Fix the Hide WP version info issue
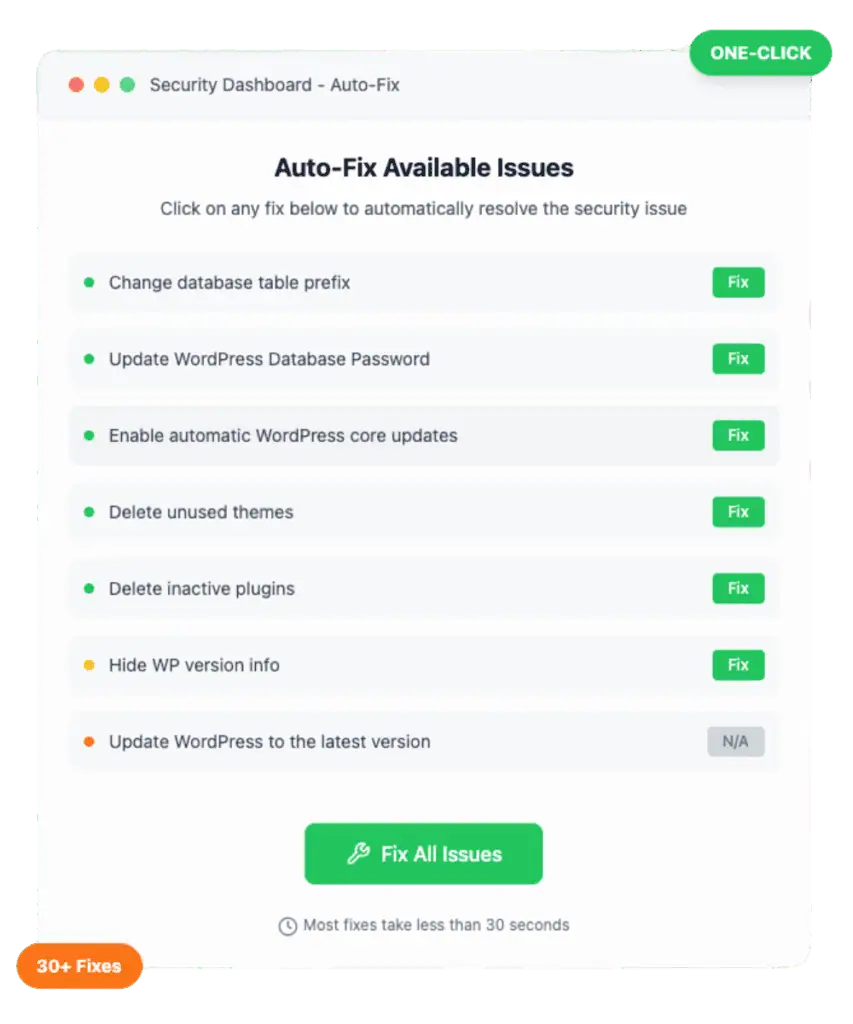The image size is (853, 1024). click(738, 665)
